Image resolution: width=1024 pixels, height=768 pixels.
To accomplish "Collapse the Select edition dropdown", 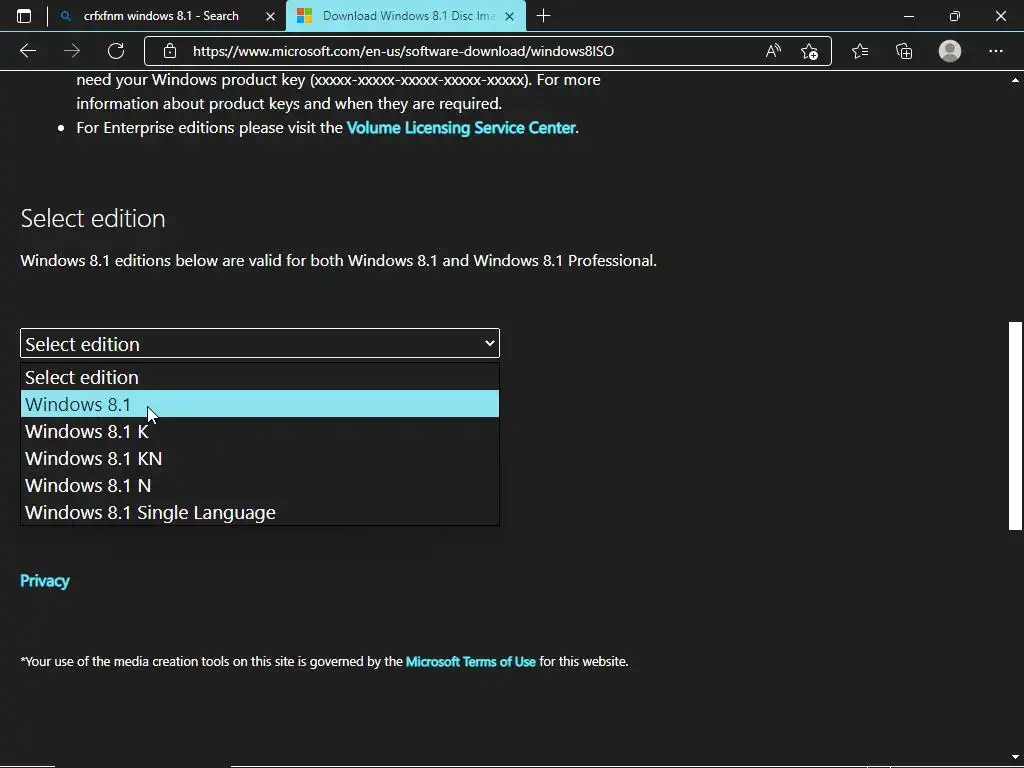I will [x=260, y=344].
